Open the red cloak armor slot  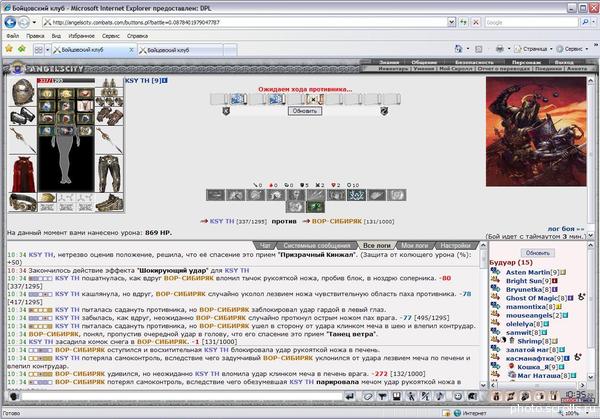pyautogui.click(x=23, y=174)
